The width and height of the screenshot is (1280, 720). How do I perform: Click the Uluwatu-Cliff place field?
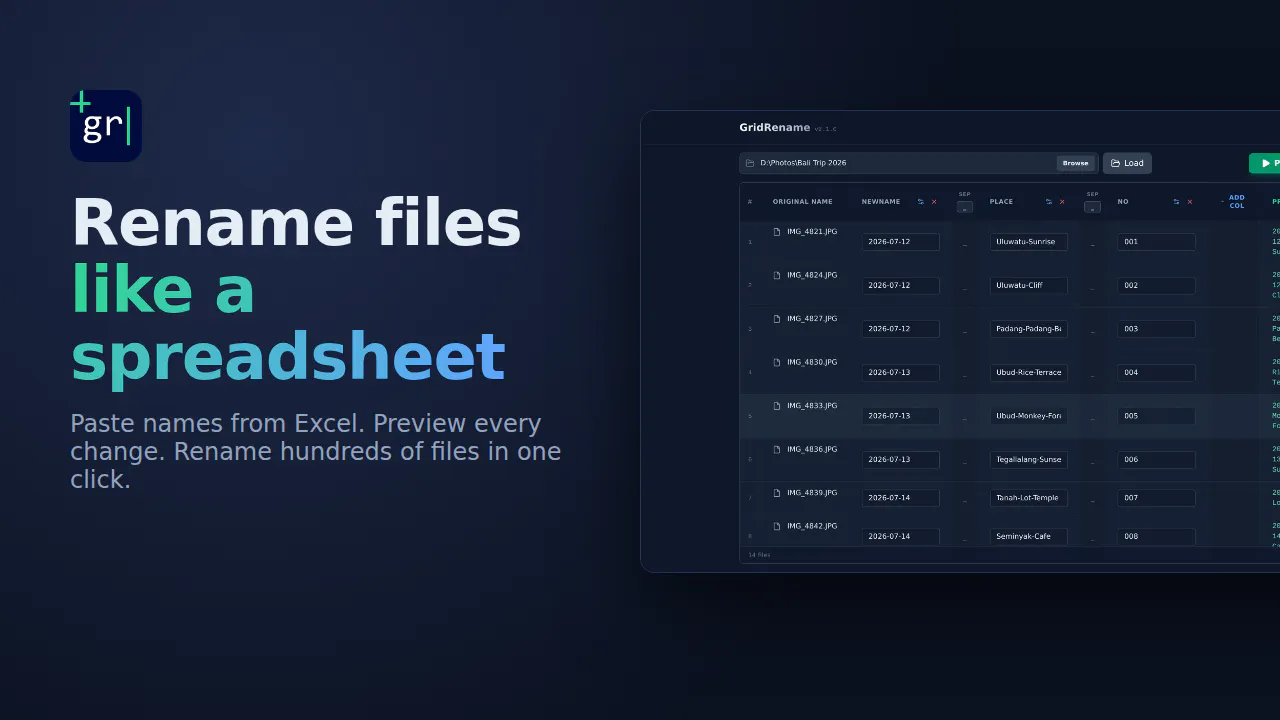(1029, 285)
